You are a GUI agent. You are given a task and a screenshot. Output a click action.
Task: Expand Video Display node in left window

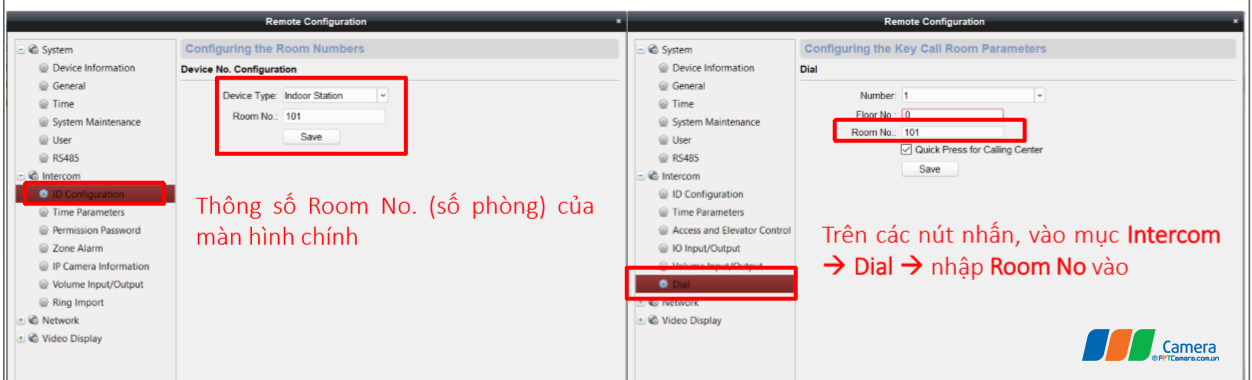(21, 338)
